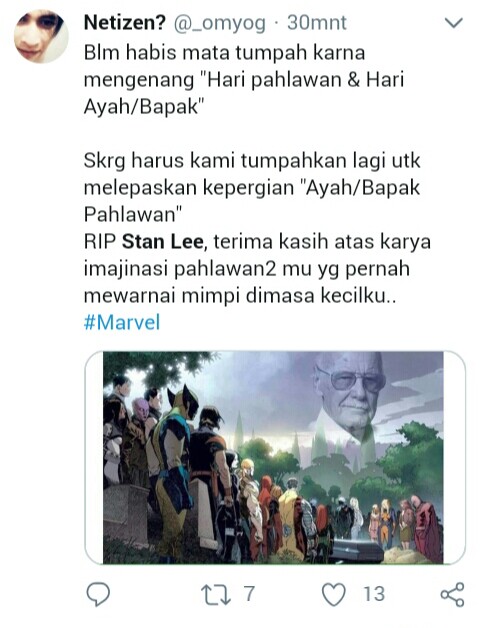The height and width of the screenshot is (628, 480).
Task: Click the retweet count 7
Action: [x=249, y=594]
